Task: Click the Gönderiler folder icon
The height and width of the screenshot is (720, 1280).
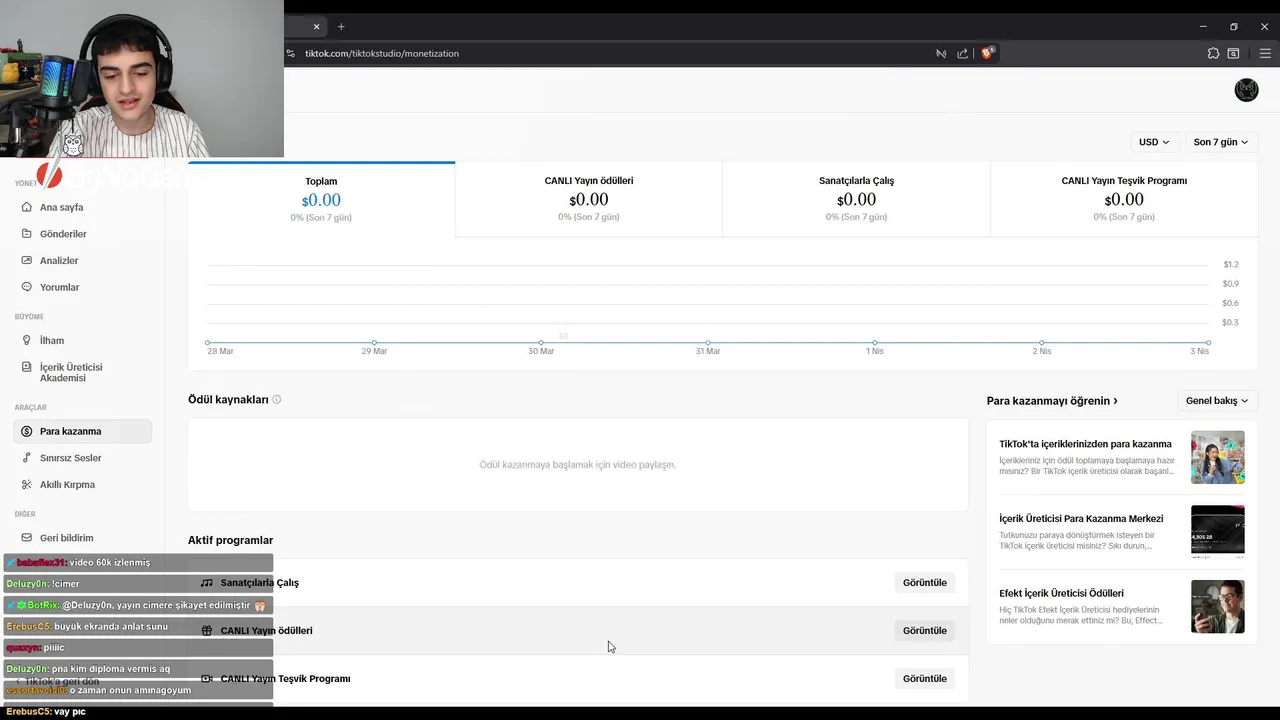Action: pos(27,234)
